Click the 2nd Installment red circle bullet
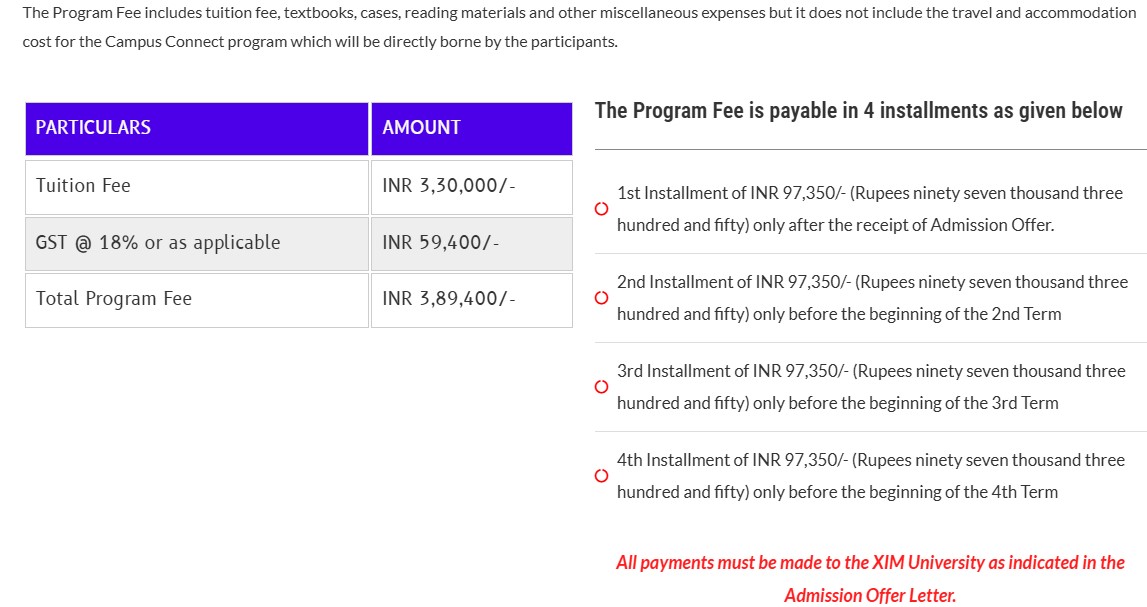Screen dimensions: 1147x607 (601, 298)
